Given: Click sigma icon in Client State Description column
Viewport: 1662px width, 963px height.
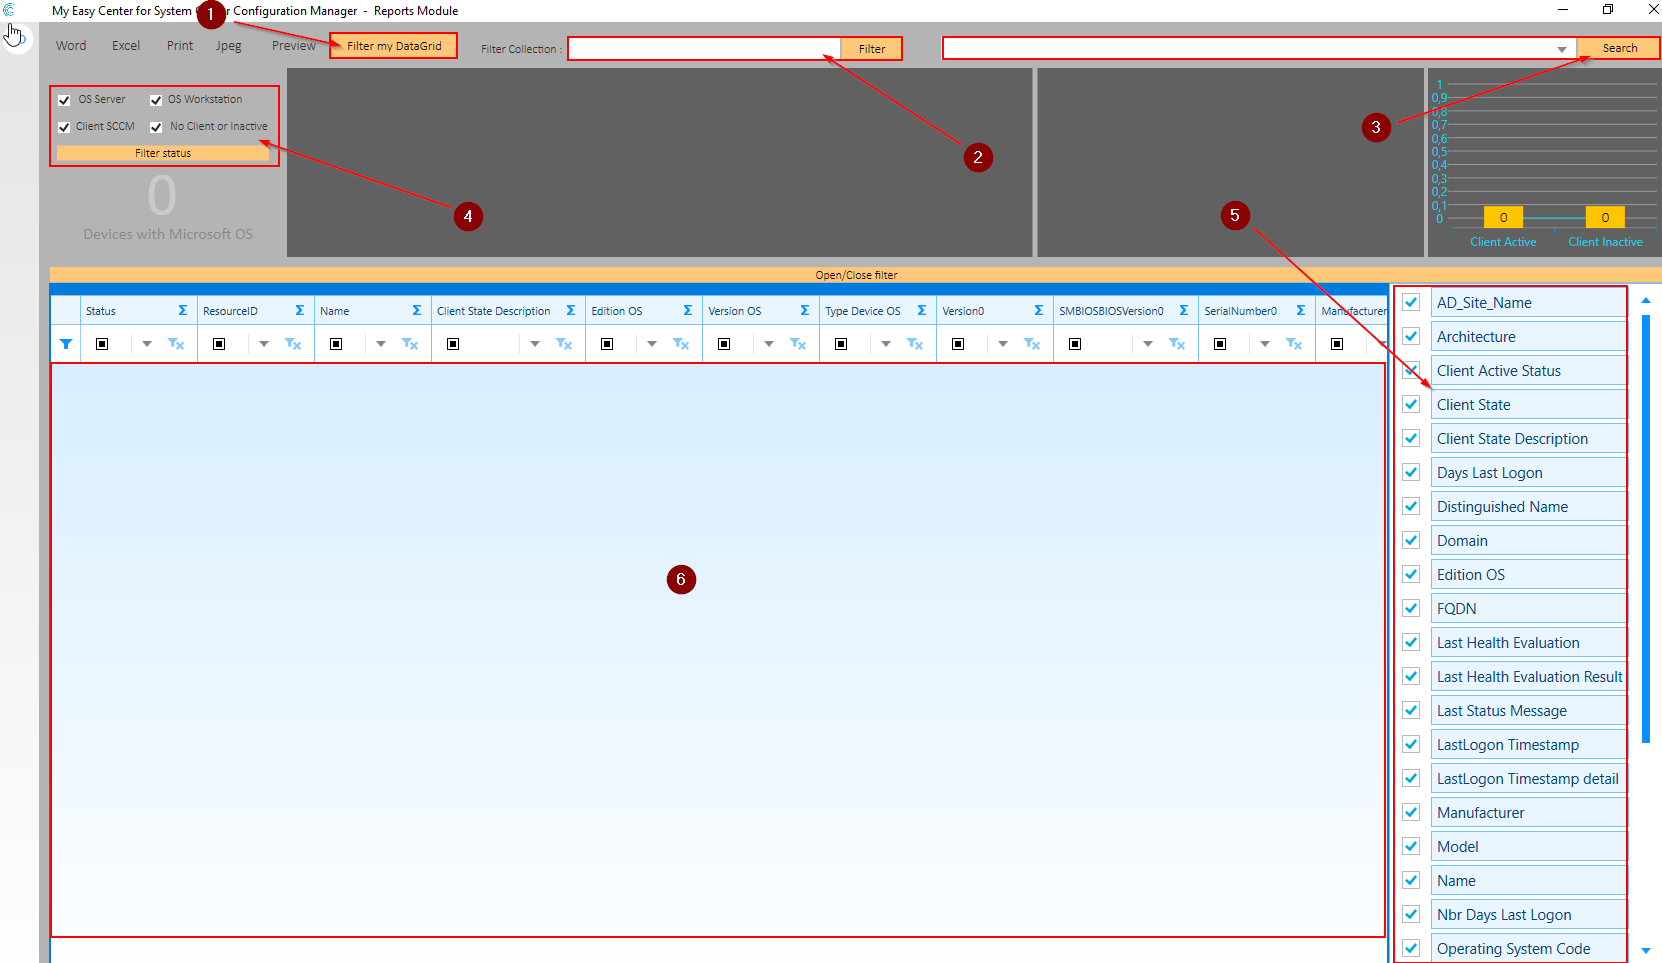Looking at the screenshot, I should (570, 311).
